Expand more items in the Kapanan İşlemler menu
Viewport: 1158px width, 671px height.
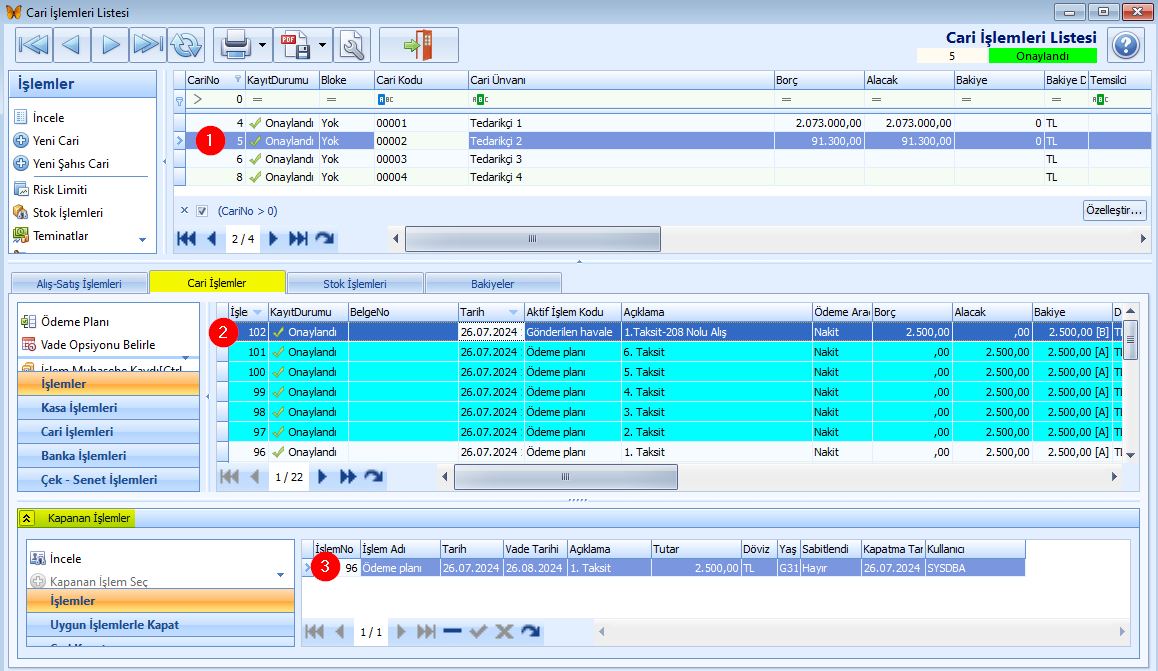(281, 575)
